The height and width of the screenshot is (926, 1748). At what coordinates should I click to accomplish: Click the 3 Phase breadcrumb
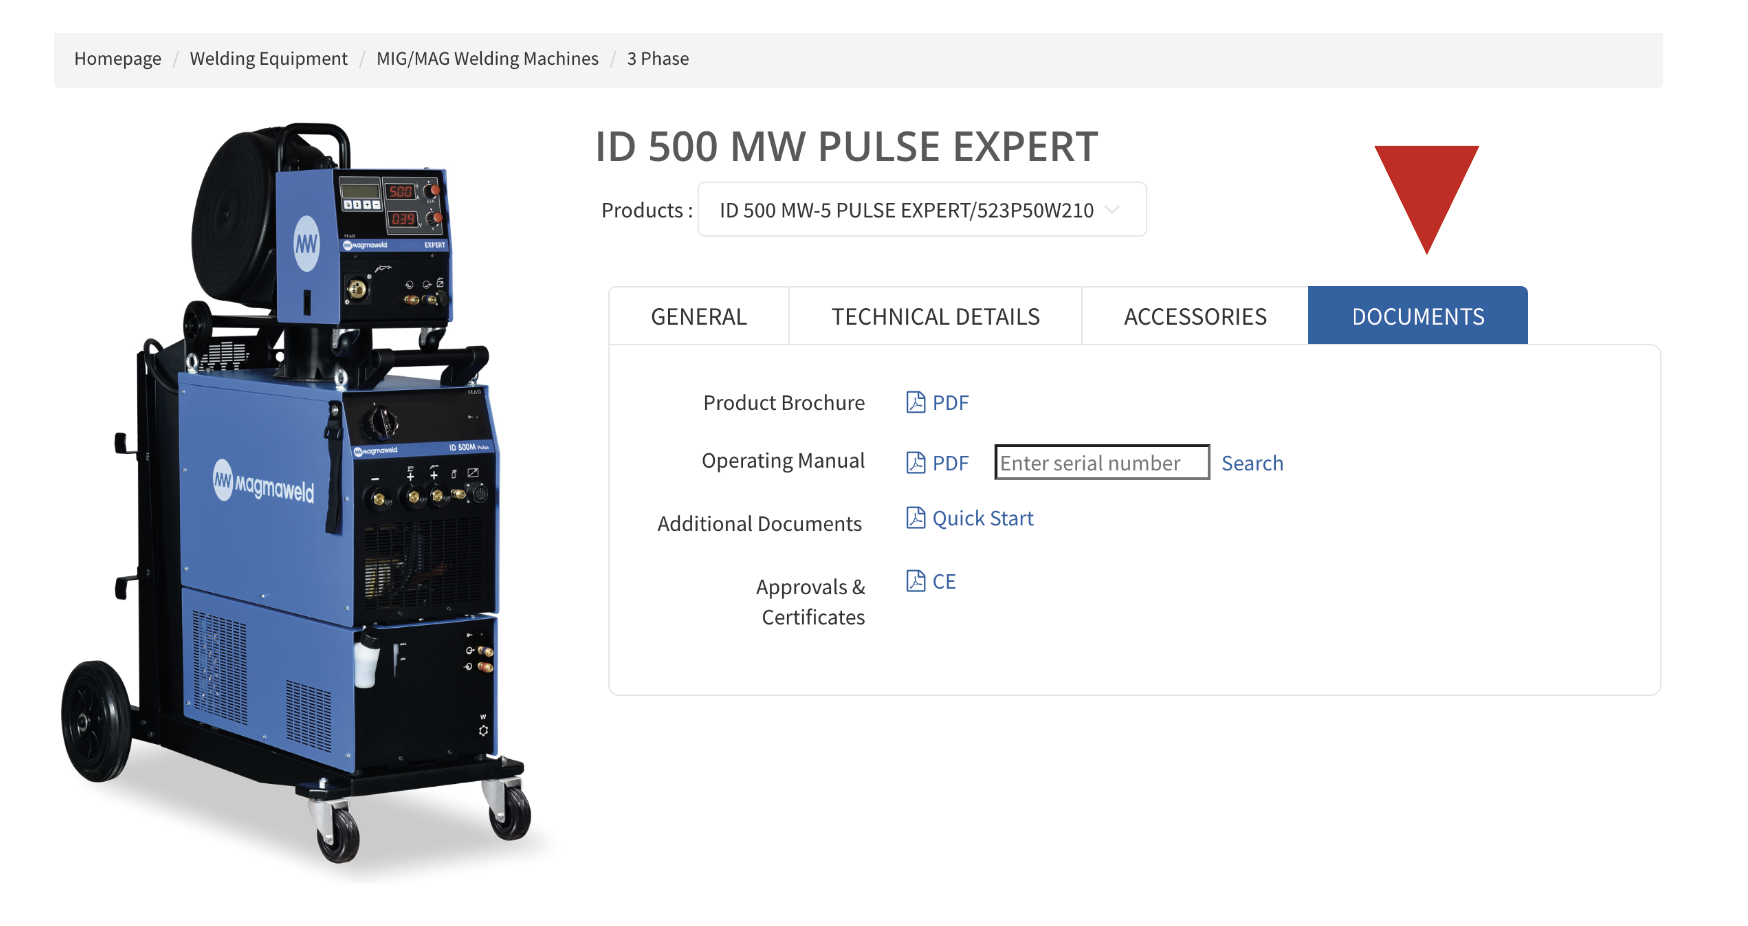(658, 59)
